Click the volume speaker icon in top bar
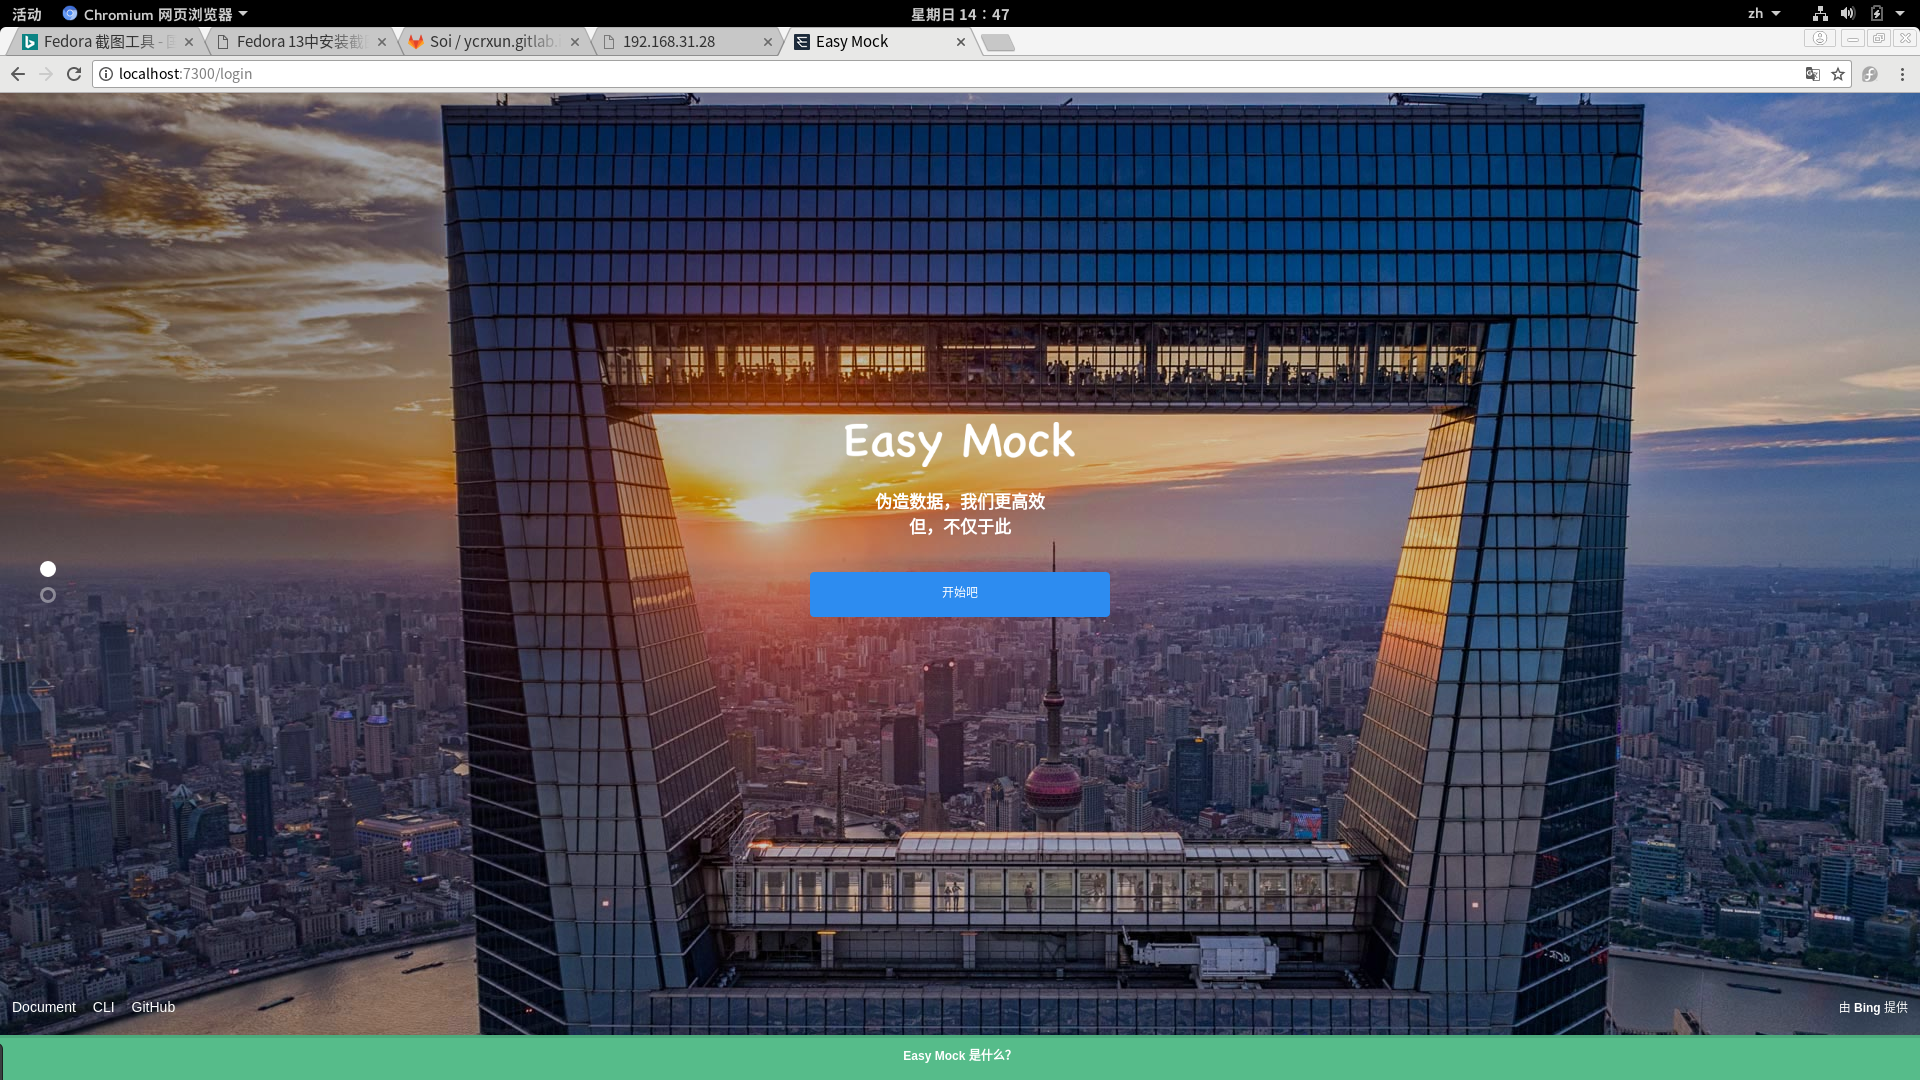This screenshot has width=1920, height=1080. coord(1847,14)
